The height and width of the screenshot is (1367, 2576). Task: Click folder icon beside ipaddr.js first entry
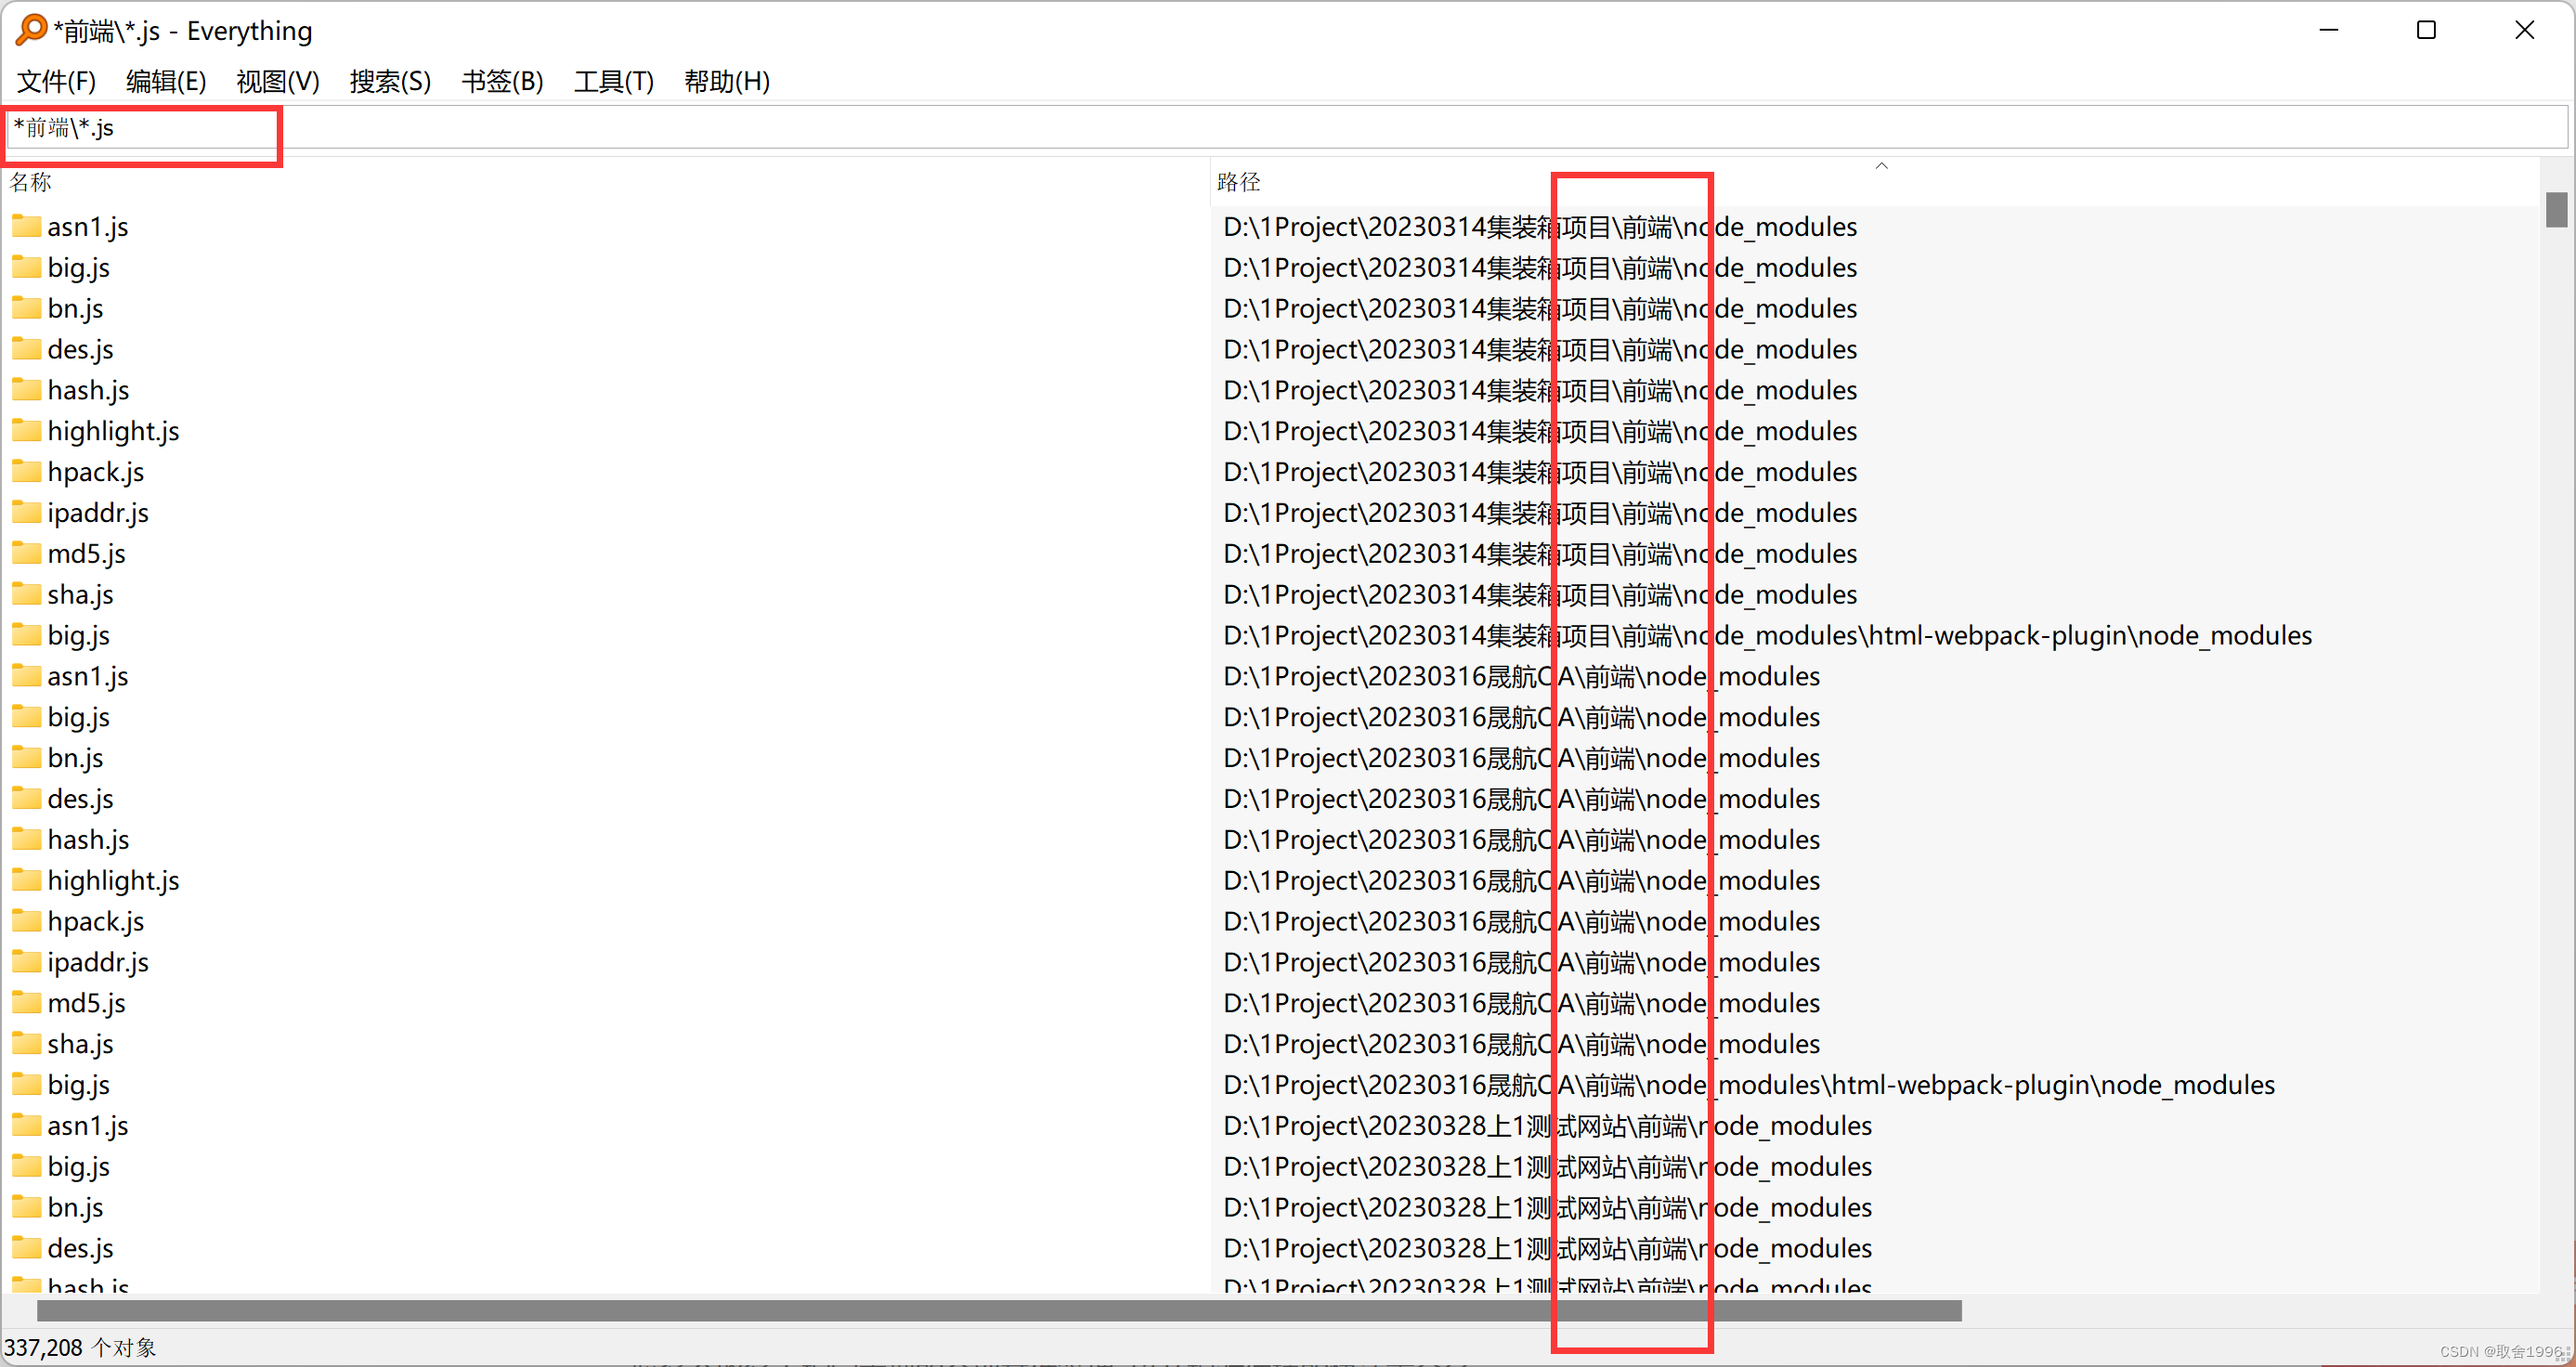(x=27, y=513)
